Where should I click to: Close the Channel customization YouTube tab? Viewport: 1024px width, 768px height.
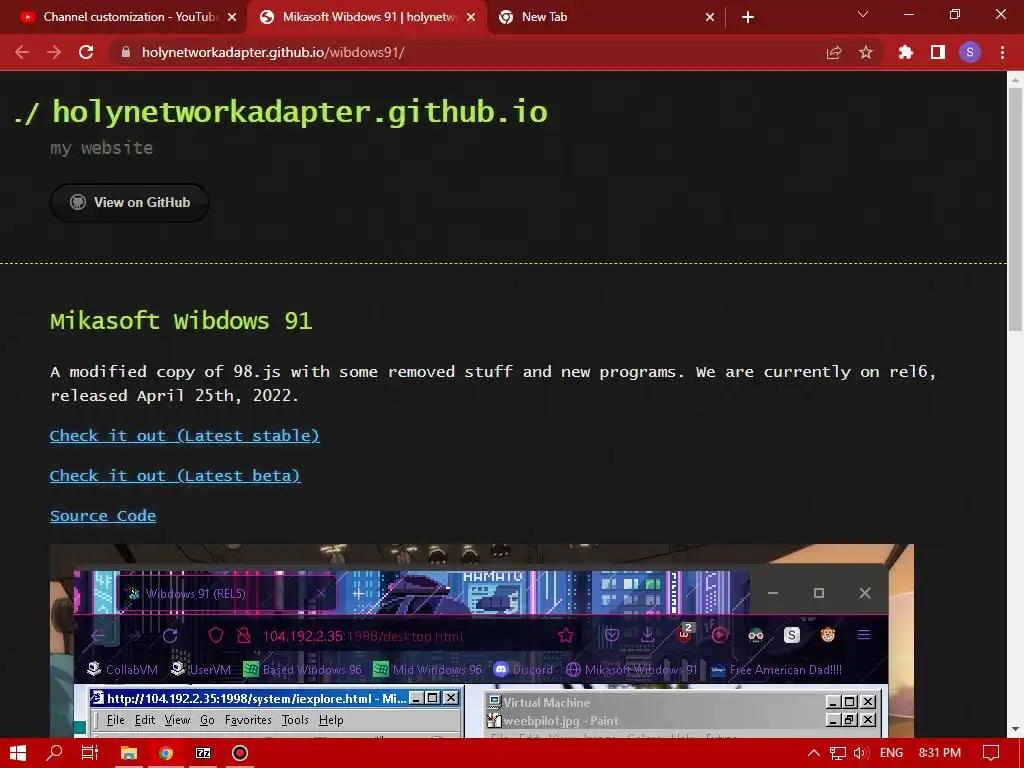tap(232, 17)
